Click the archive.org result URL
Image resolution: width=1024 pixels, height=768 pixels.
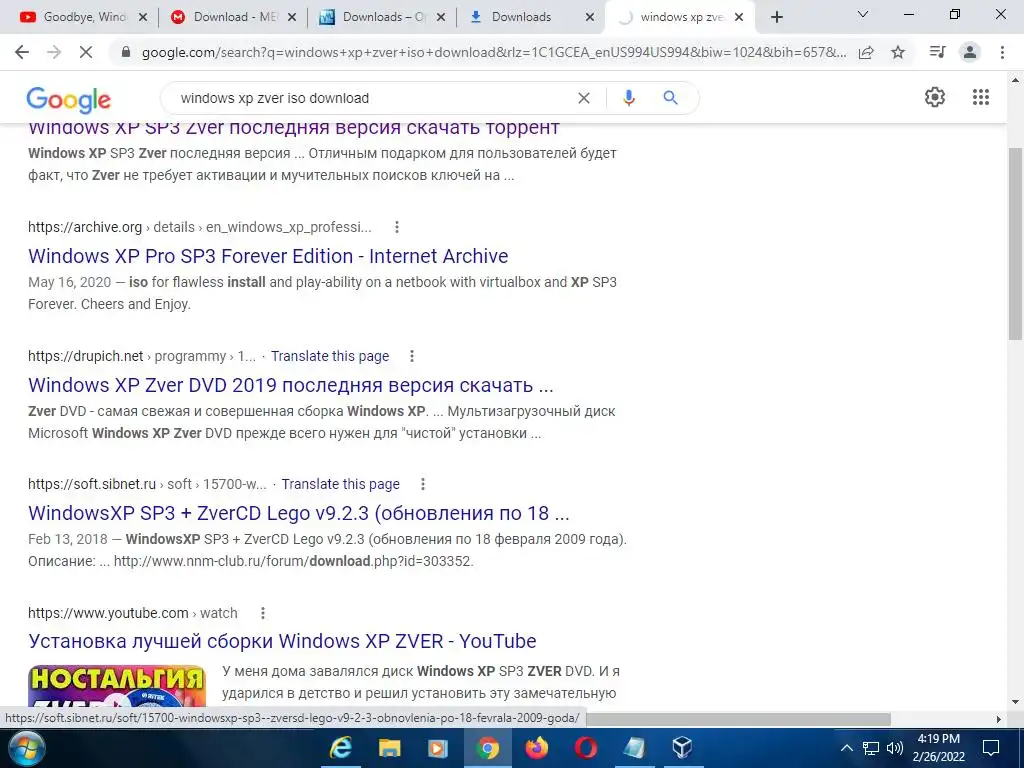pyautogui.click(x=199, y=227)
